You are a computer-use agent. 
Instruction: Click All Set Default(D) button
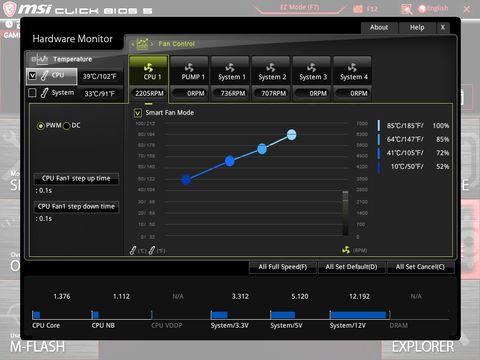351,267
